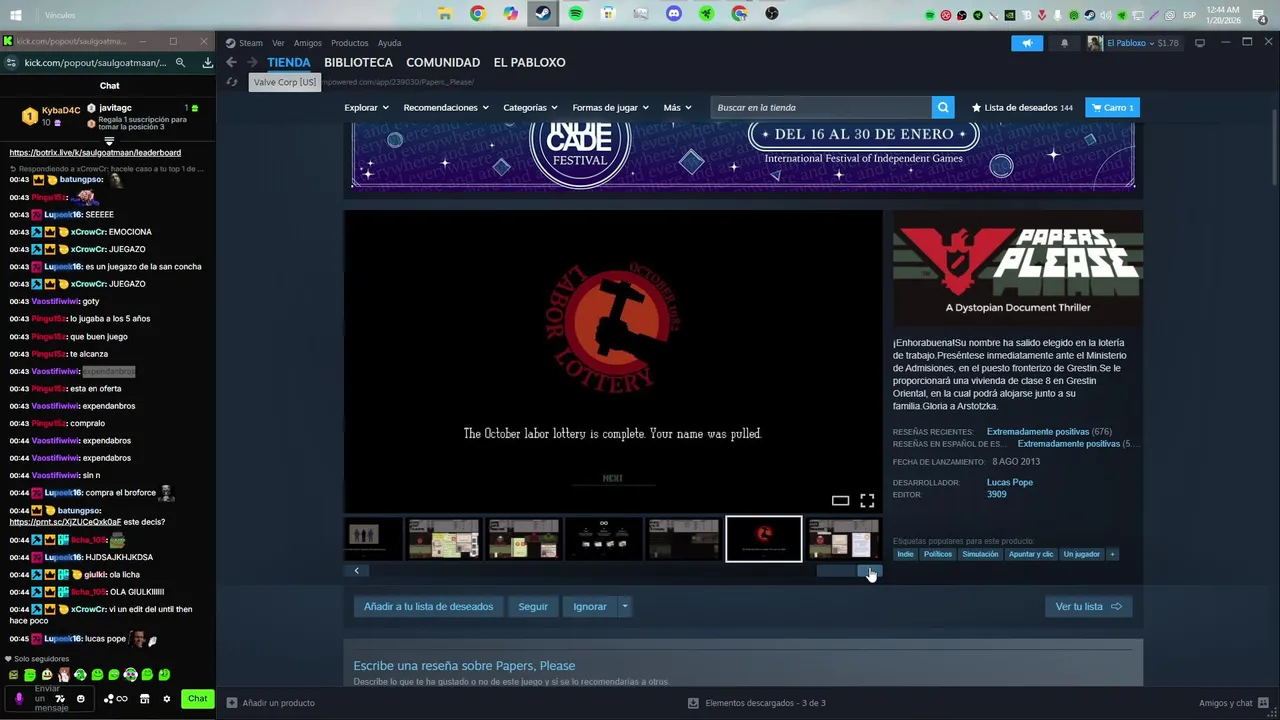Switch to the COMUNIDAD tab
The width and height of the screenshot is (1280, 720).
click(x=443, y=62)
